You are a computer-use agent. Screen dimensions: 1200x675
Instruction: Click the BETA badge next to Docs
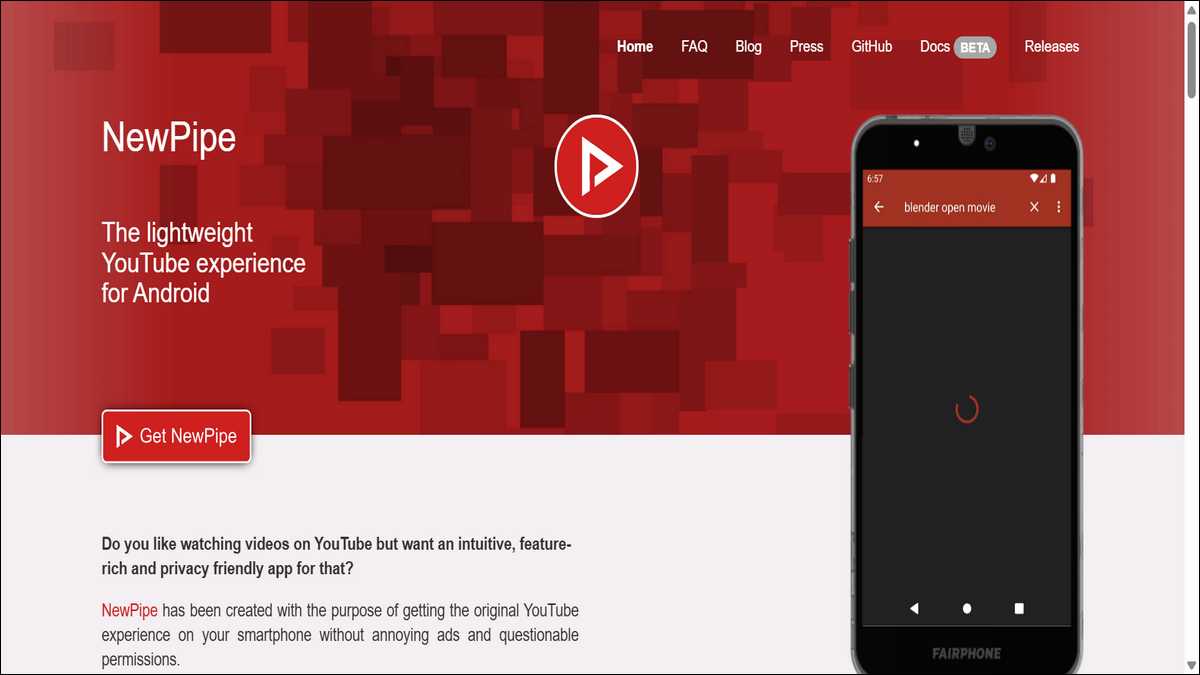coord(975,47)
